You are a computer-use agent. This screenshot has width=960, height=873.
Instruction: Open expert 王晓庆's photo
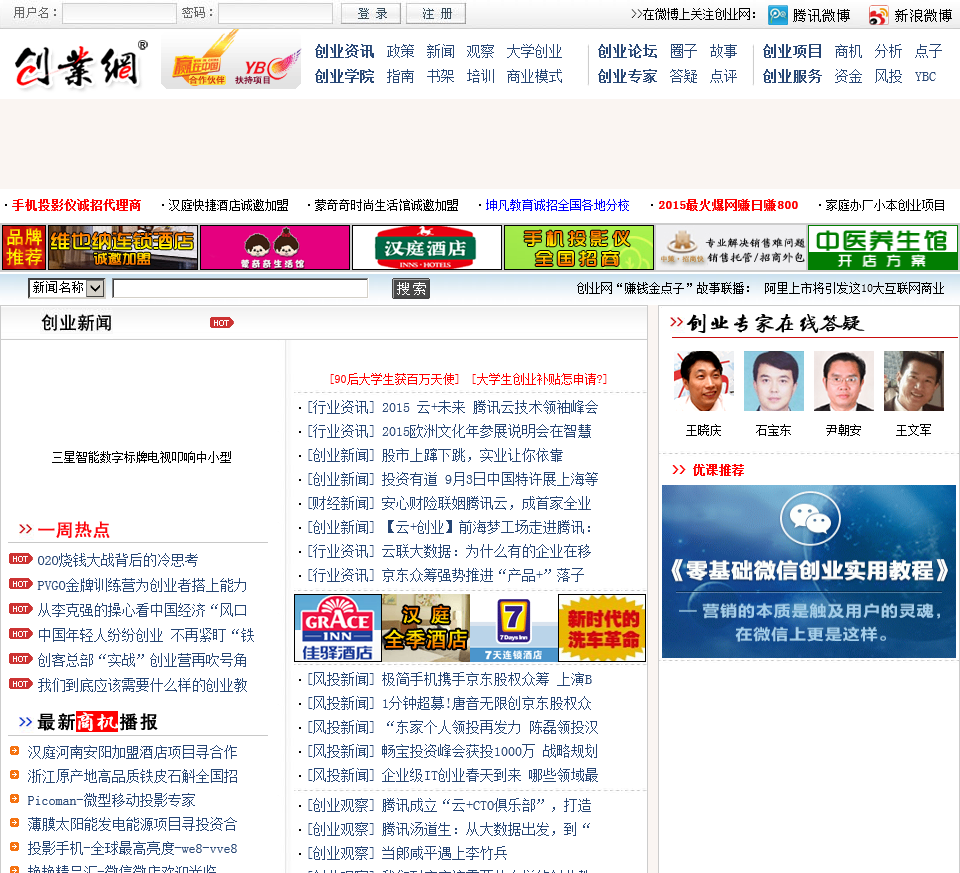point(703,381)
